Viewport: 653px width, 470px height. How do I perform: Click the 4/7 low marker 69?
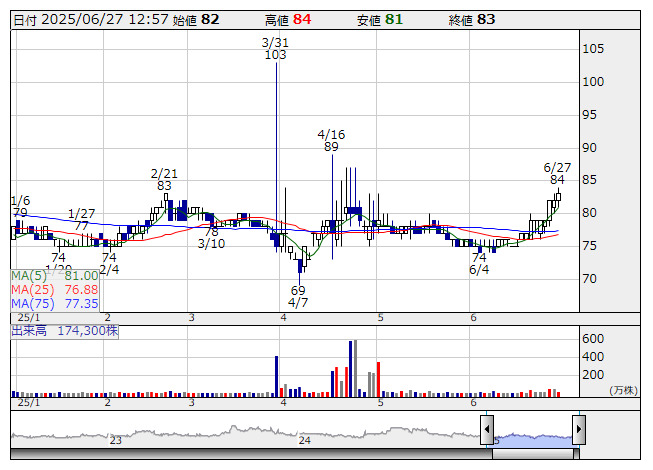[x=298, y=290]
